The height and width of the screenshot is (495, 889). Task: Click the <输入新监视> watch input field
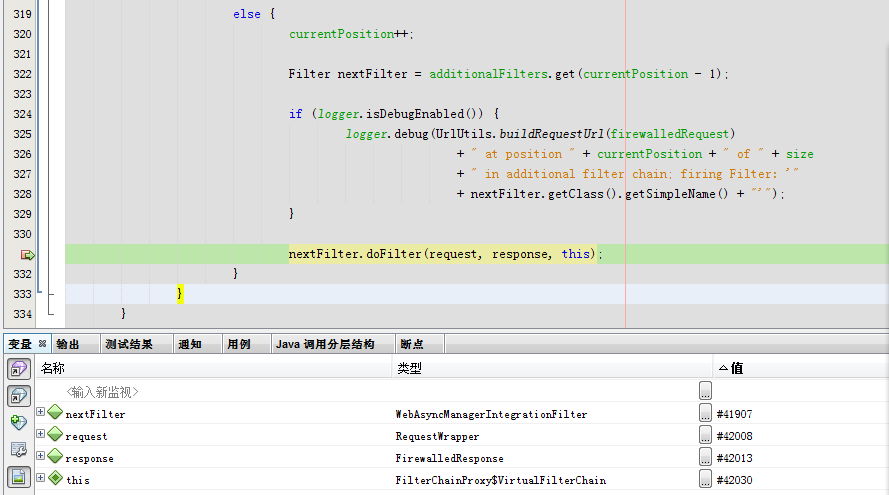pyautogui.click(x=102, y=392)
